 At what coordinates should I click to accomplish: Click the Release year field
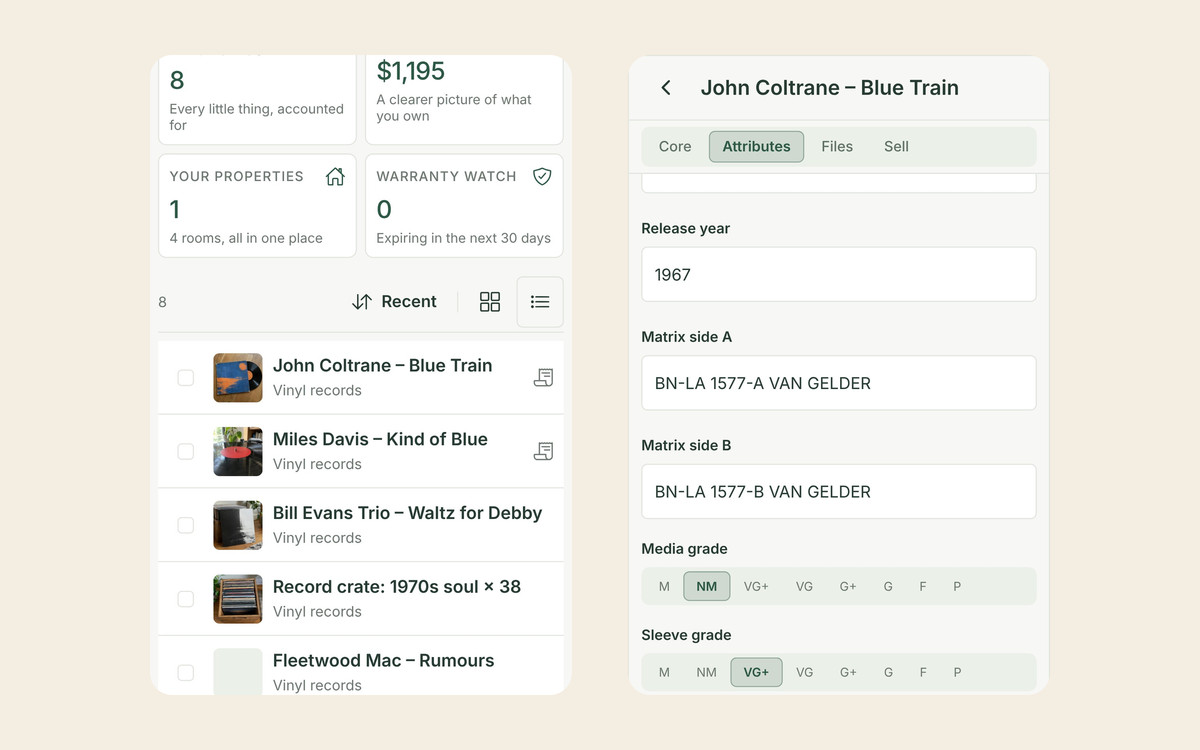pos(839,274)
